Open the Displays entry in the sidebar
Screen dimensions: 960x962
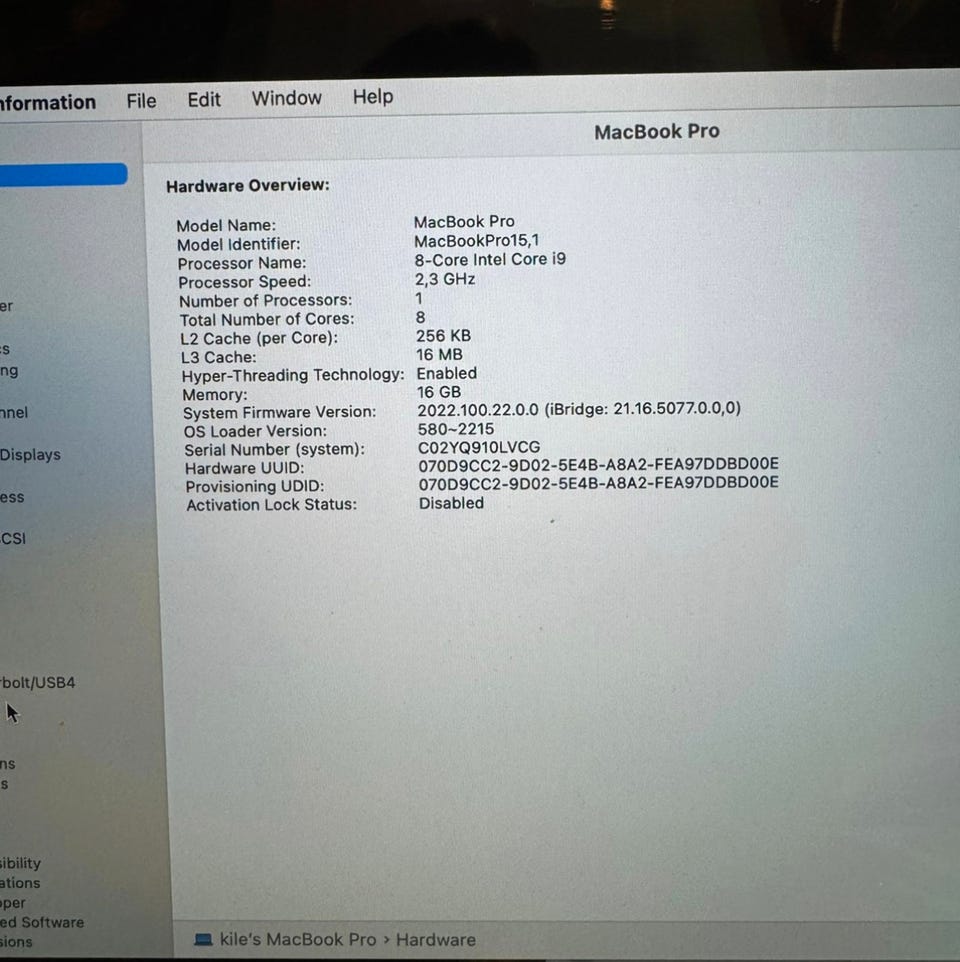pos(30,455)
